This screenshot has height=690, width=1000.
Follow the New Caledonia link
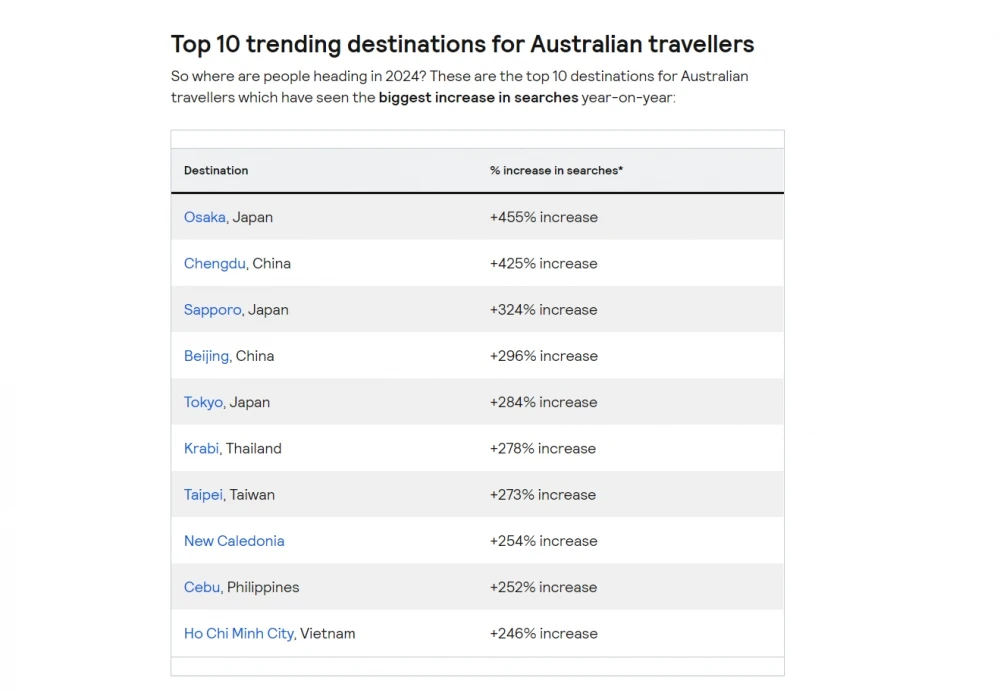pos(234,541)
